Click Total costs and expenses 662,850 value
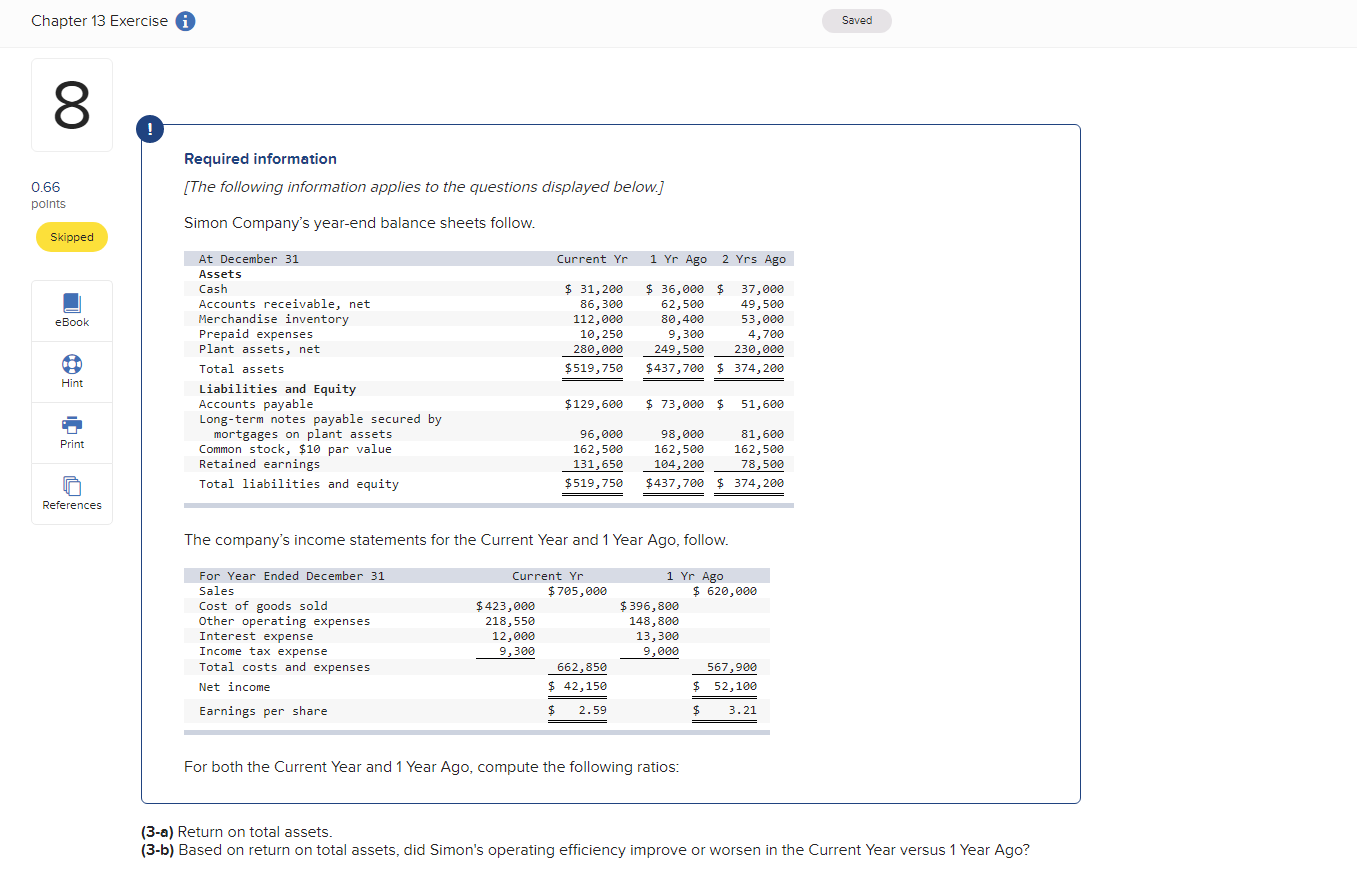The height and width of the screenshot is (880, 1357). click(x=582, y=667)
